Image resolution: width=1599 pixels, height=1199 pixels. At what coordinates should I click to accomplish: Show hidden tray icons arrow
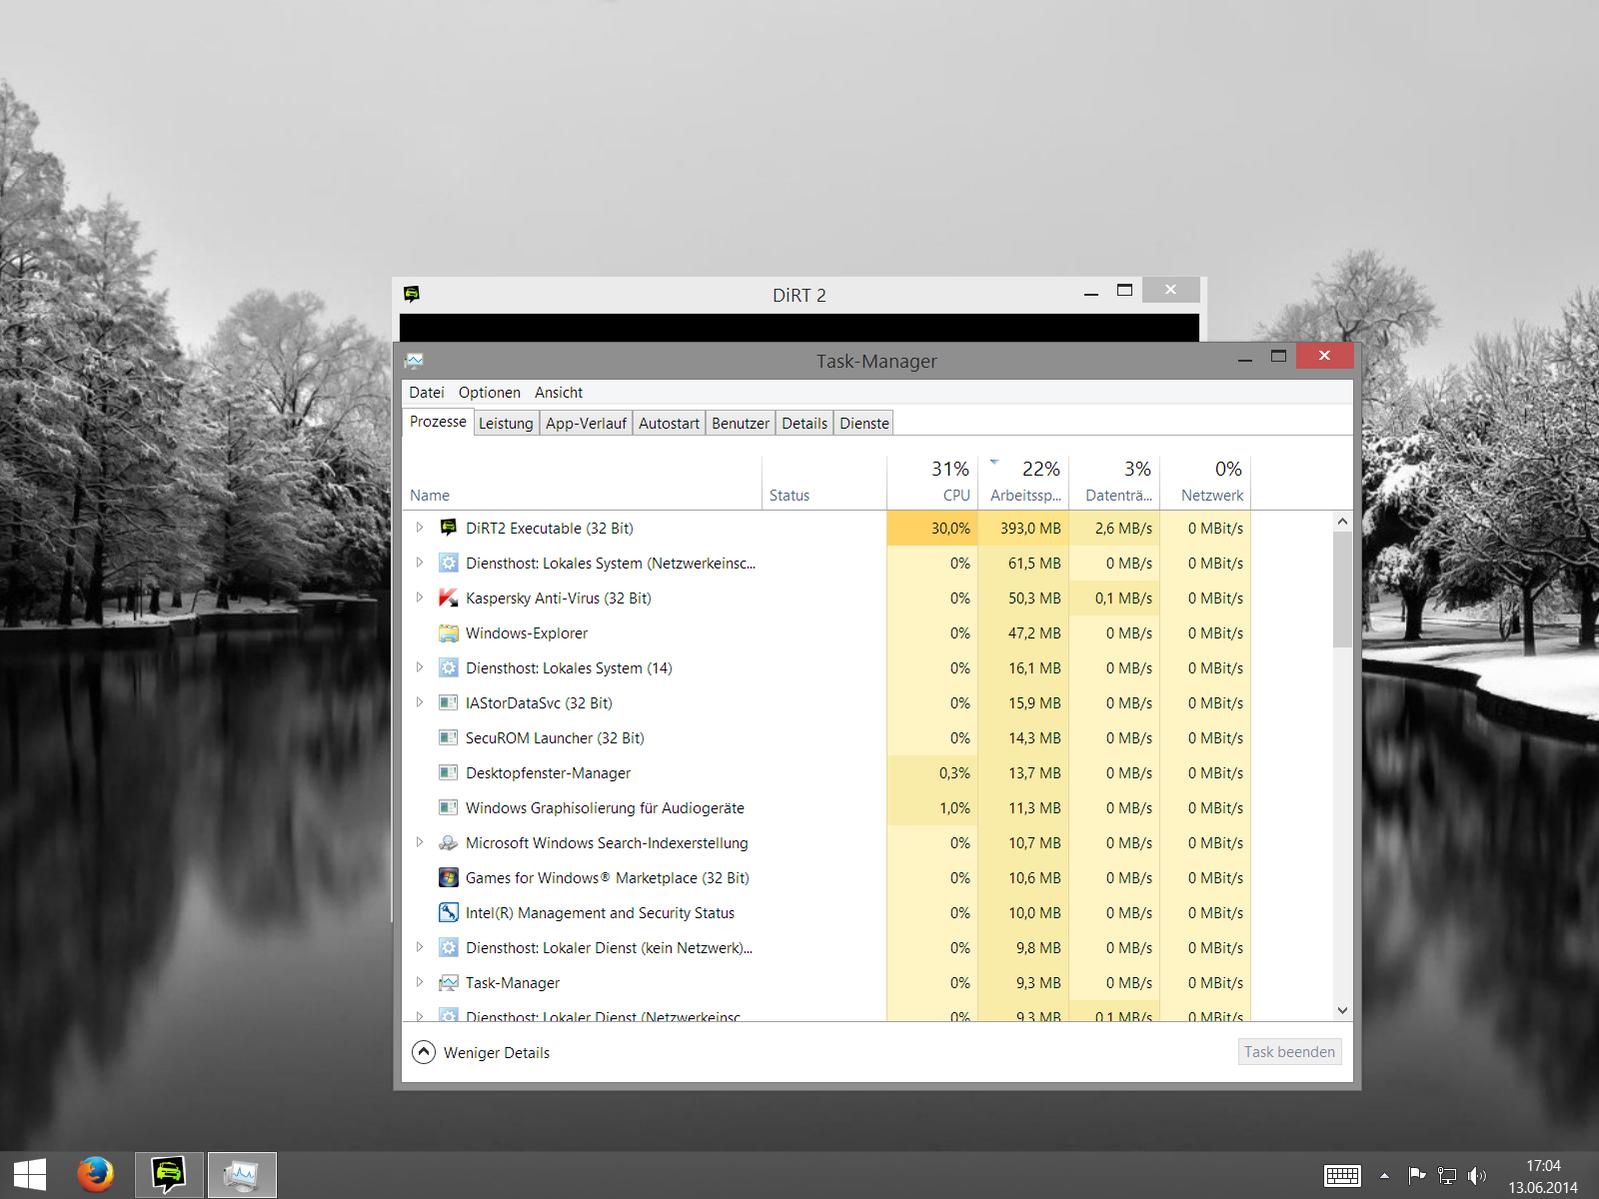click(1384, 1176)
